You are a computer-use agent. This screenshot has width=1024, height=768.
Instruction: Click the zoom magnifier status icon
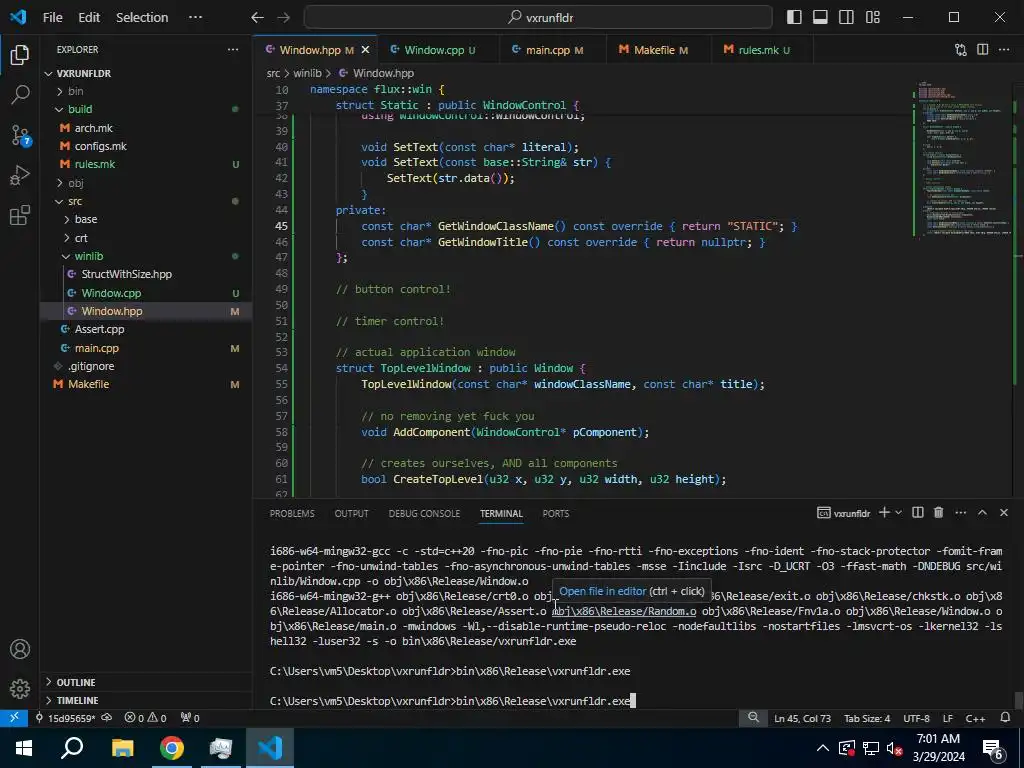753,718
